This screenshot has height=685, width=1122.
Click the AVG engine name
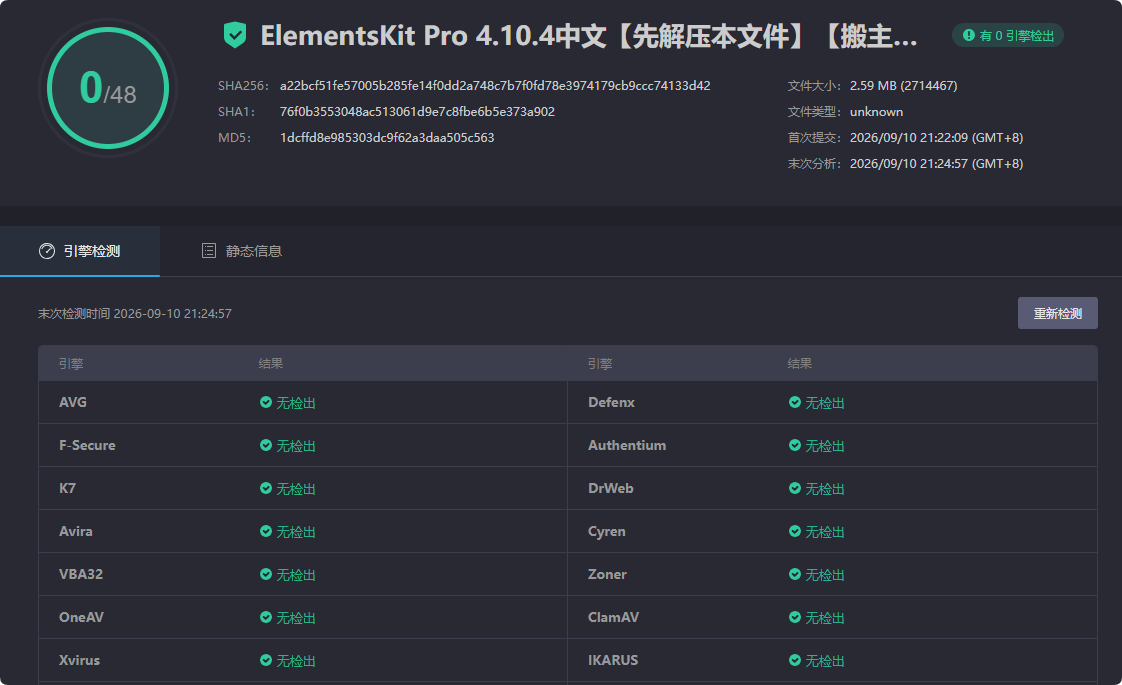click(x=73, y=402)
